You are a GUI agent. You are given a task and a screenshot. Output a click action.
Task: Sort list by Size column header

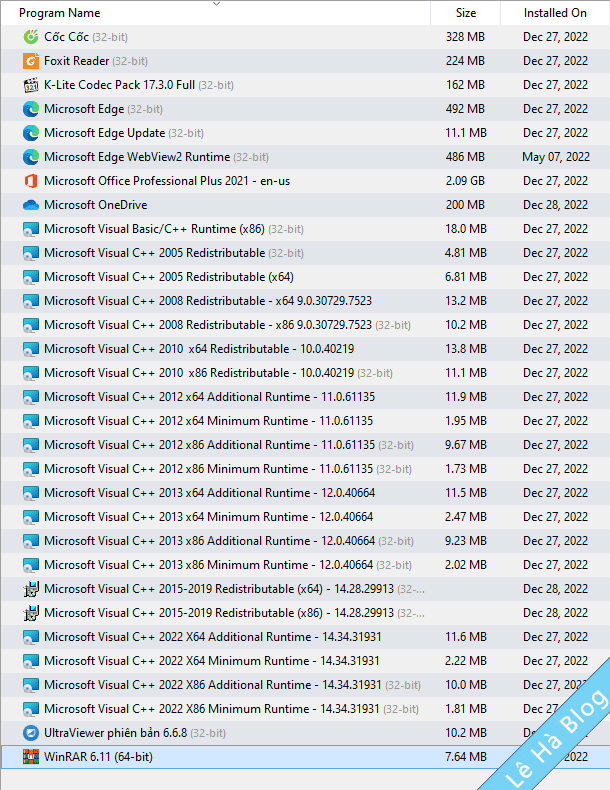point(466,13)
